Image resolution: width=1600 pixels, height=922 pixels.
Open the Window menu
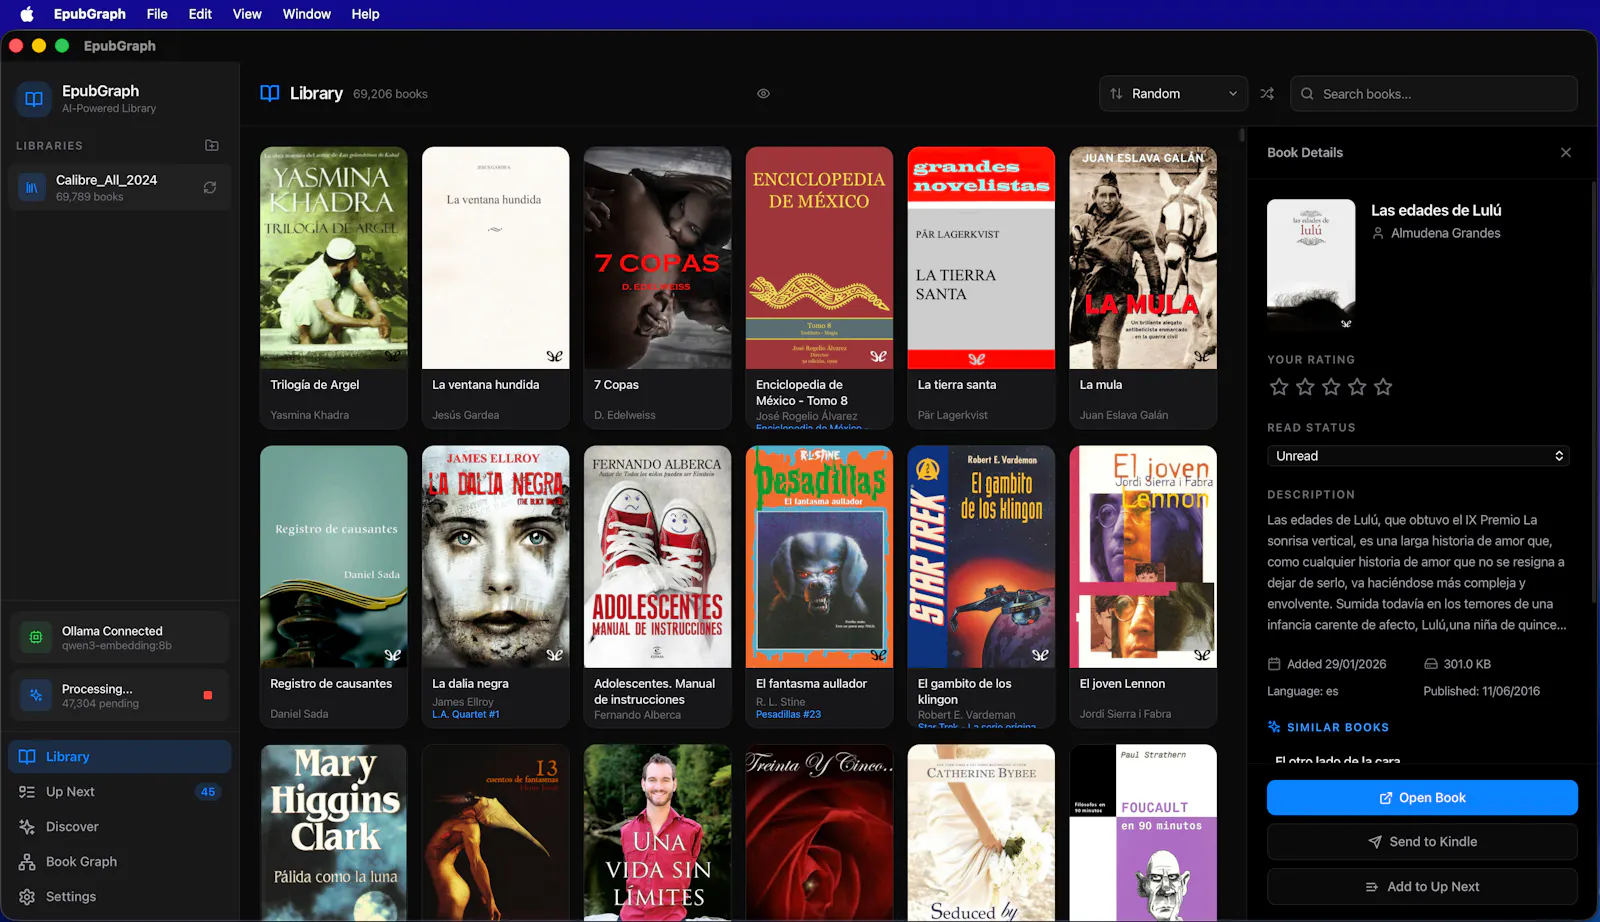tap(307, 14)
